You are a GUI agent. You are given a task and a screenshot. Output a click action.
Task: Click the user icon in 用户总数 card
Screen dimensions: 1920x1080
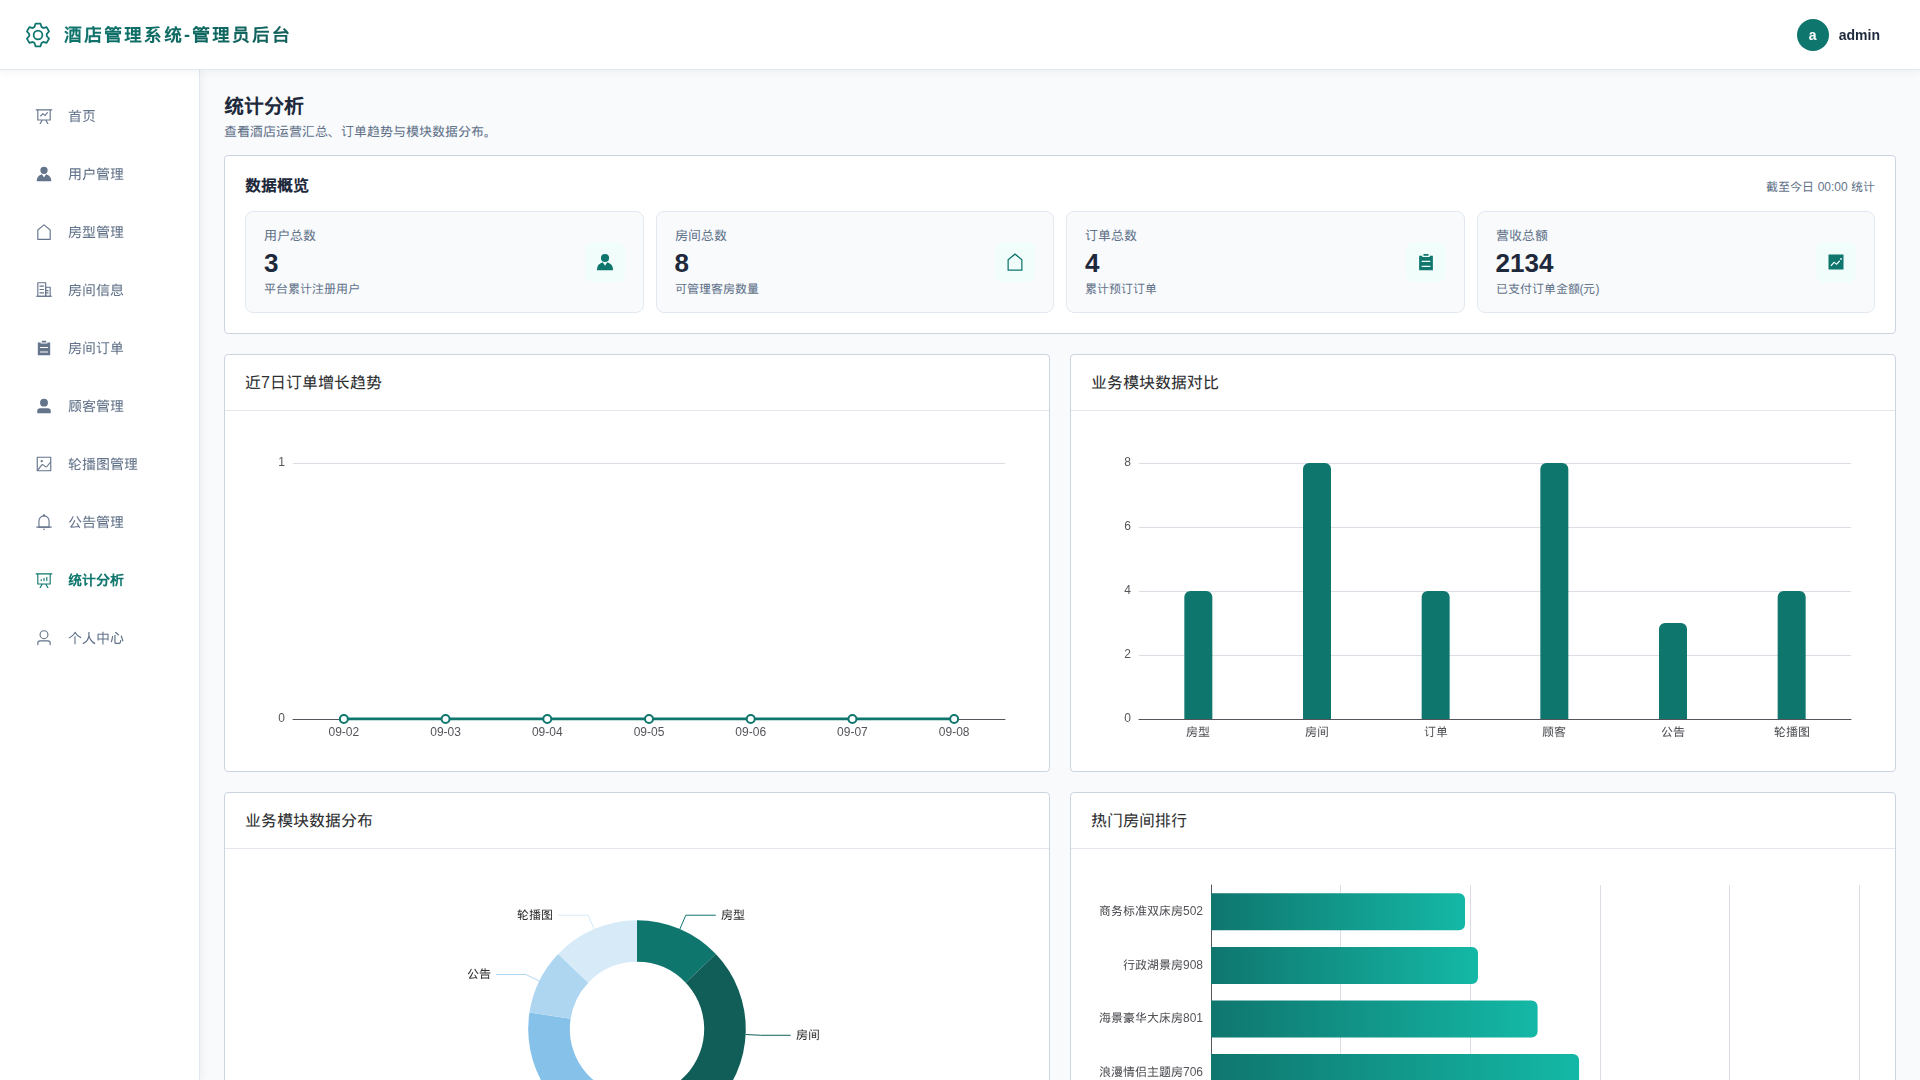[605, 262]
